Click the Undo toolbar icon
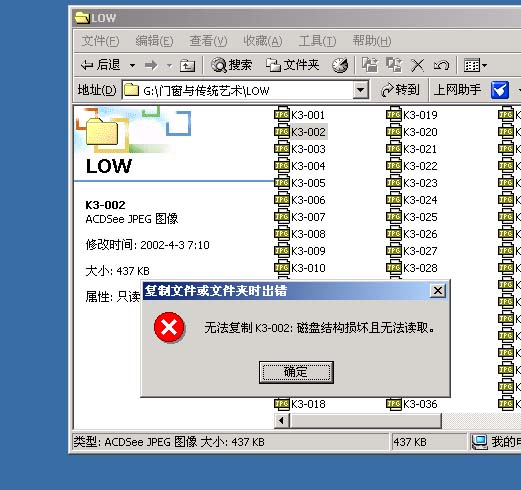521x490 pixels. (x=441, y=65)
